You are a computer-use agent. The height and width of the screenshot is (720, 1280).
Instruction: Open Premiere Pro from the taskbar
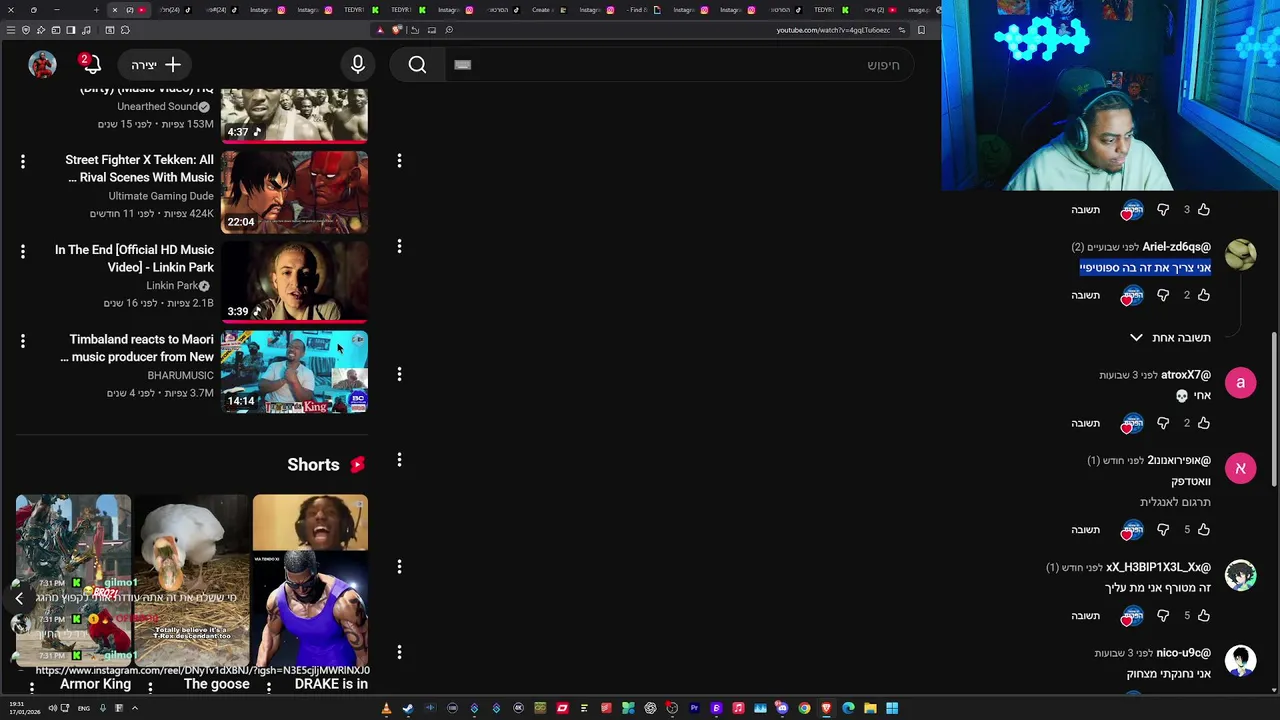(694, 708)
